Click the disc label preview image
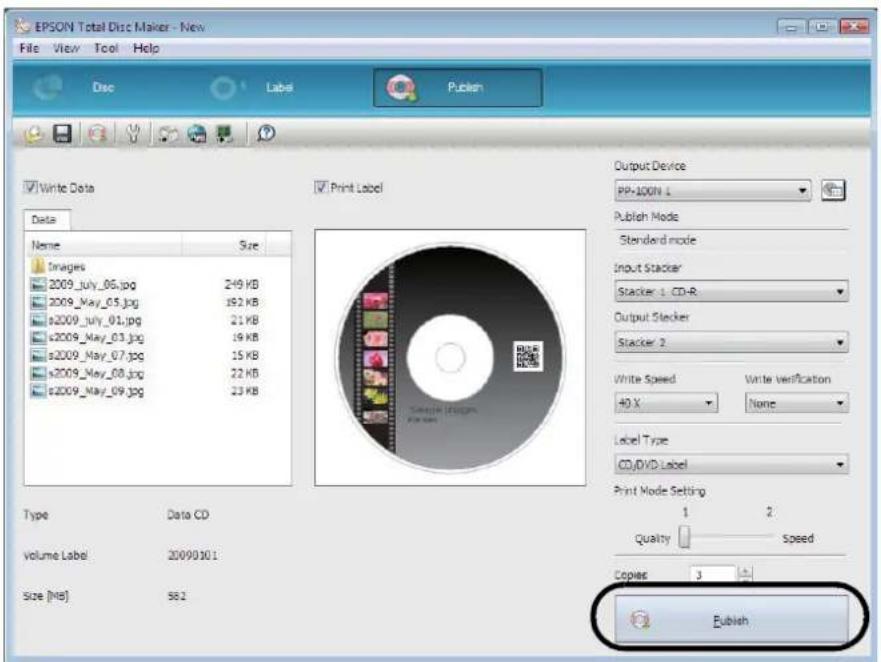The width and height of the screenshot is (881, 662). point(450,357)
